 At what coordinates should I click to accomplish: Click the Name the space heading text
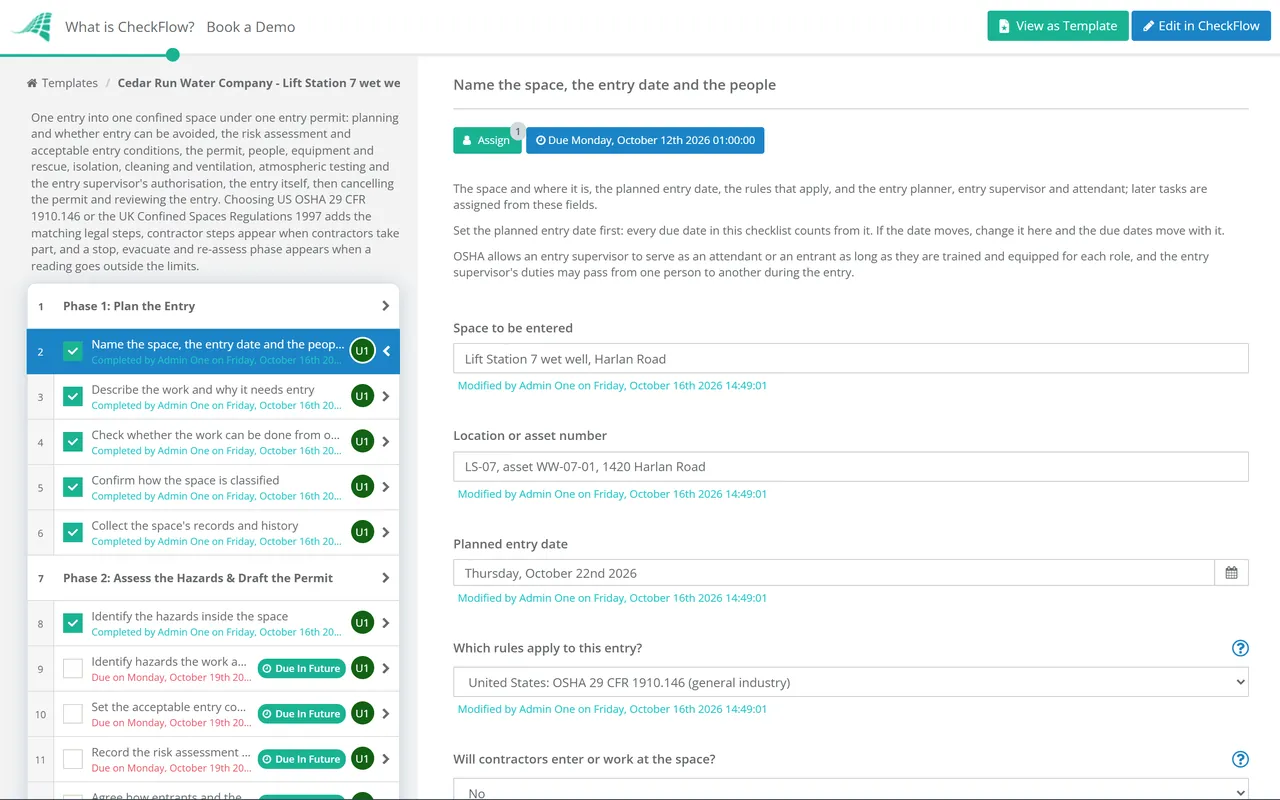(x=614, y=85)
